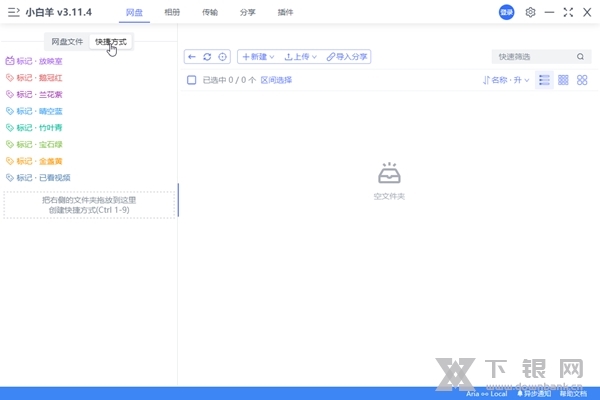The height and width of the screenshot is (400, 600).
Task: Click the tag icon beside 鹅冠红
Action: (x=10, y=78)
